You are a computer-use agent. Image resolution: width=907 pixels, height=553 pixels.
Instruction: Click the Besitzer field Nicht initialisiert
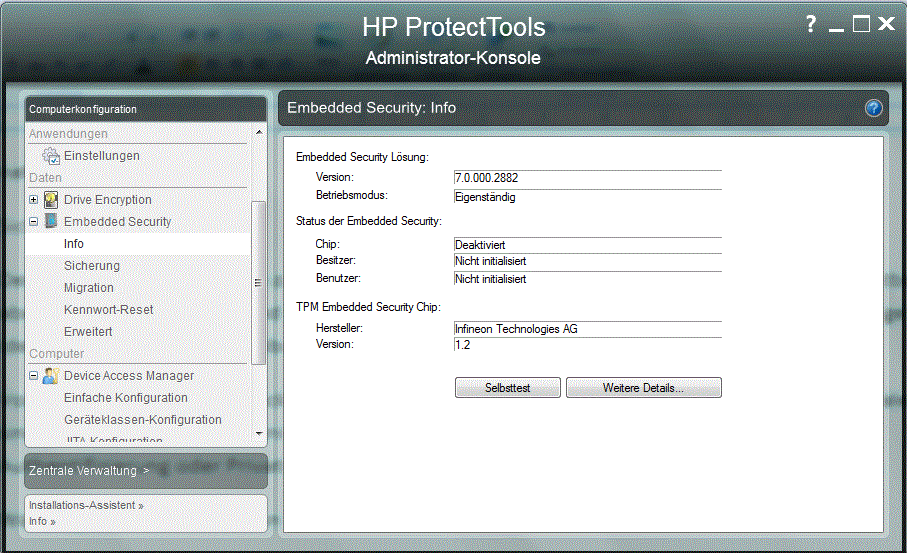pyautogui.click(x=588, y=261)
